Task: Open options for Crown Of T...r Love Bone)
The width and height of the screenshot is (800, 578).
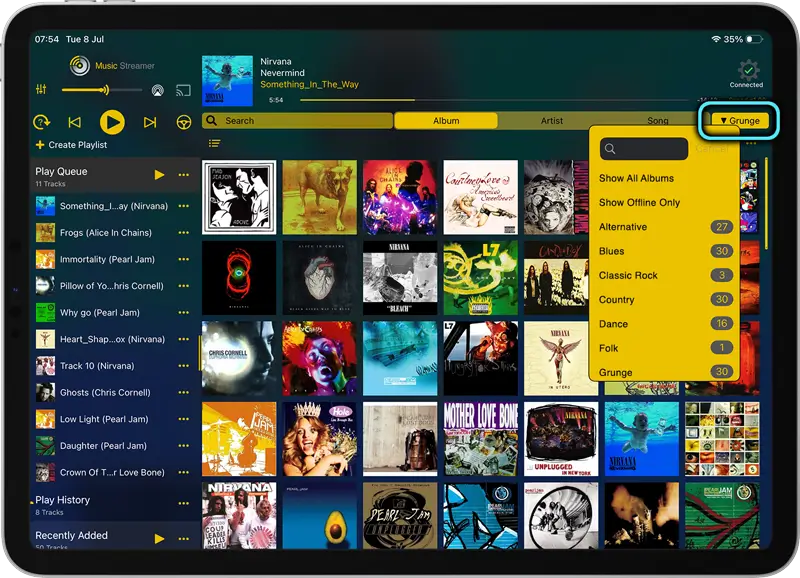Action: [184, 472]
